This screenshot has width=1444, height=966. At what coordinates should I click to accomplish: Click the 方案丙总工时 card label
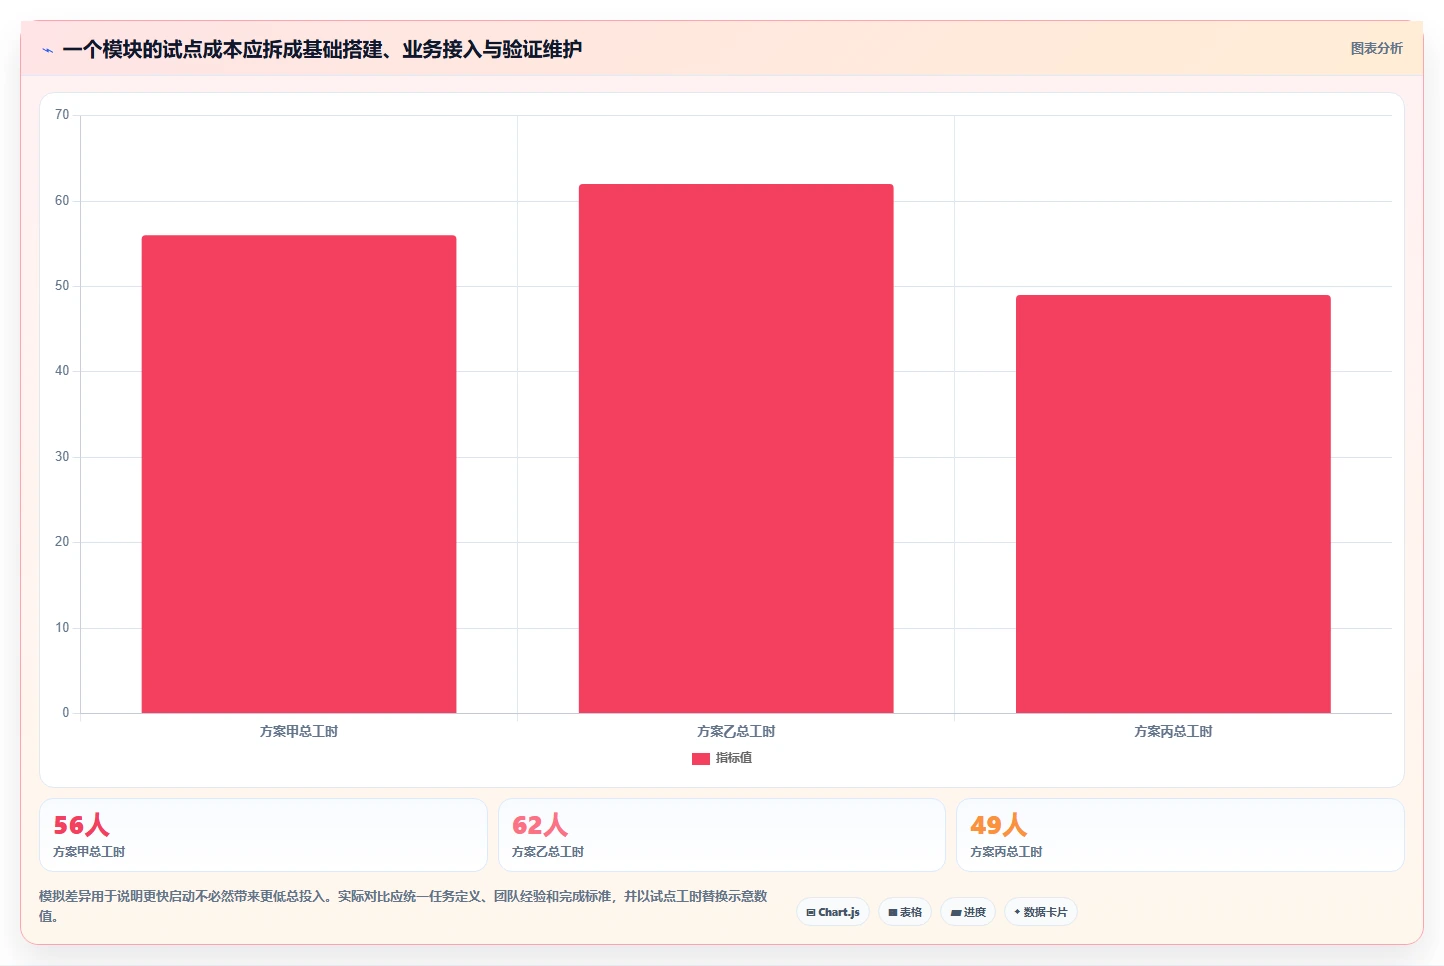pos(1006,852)
